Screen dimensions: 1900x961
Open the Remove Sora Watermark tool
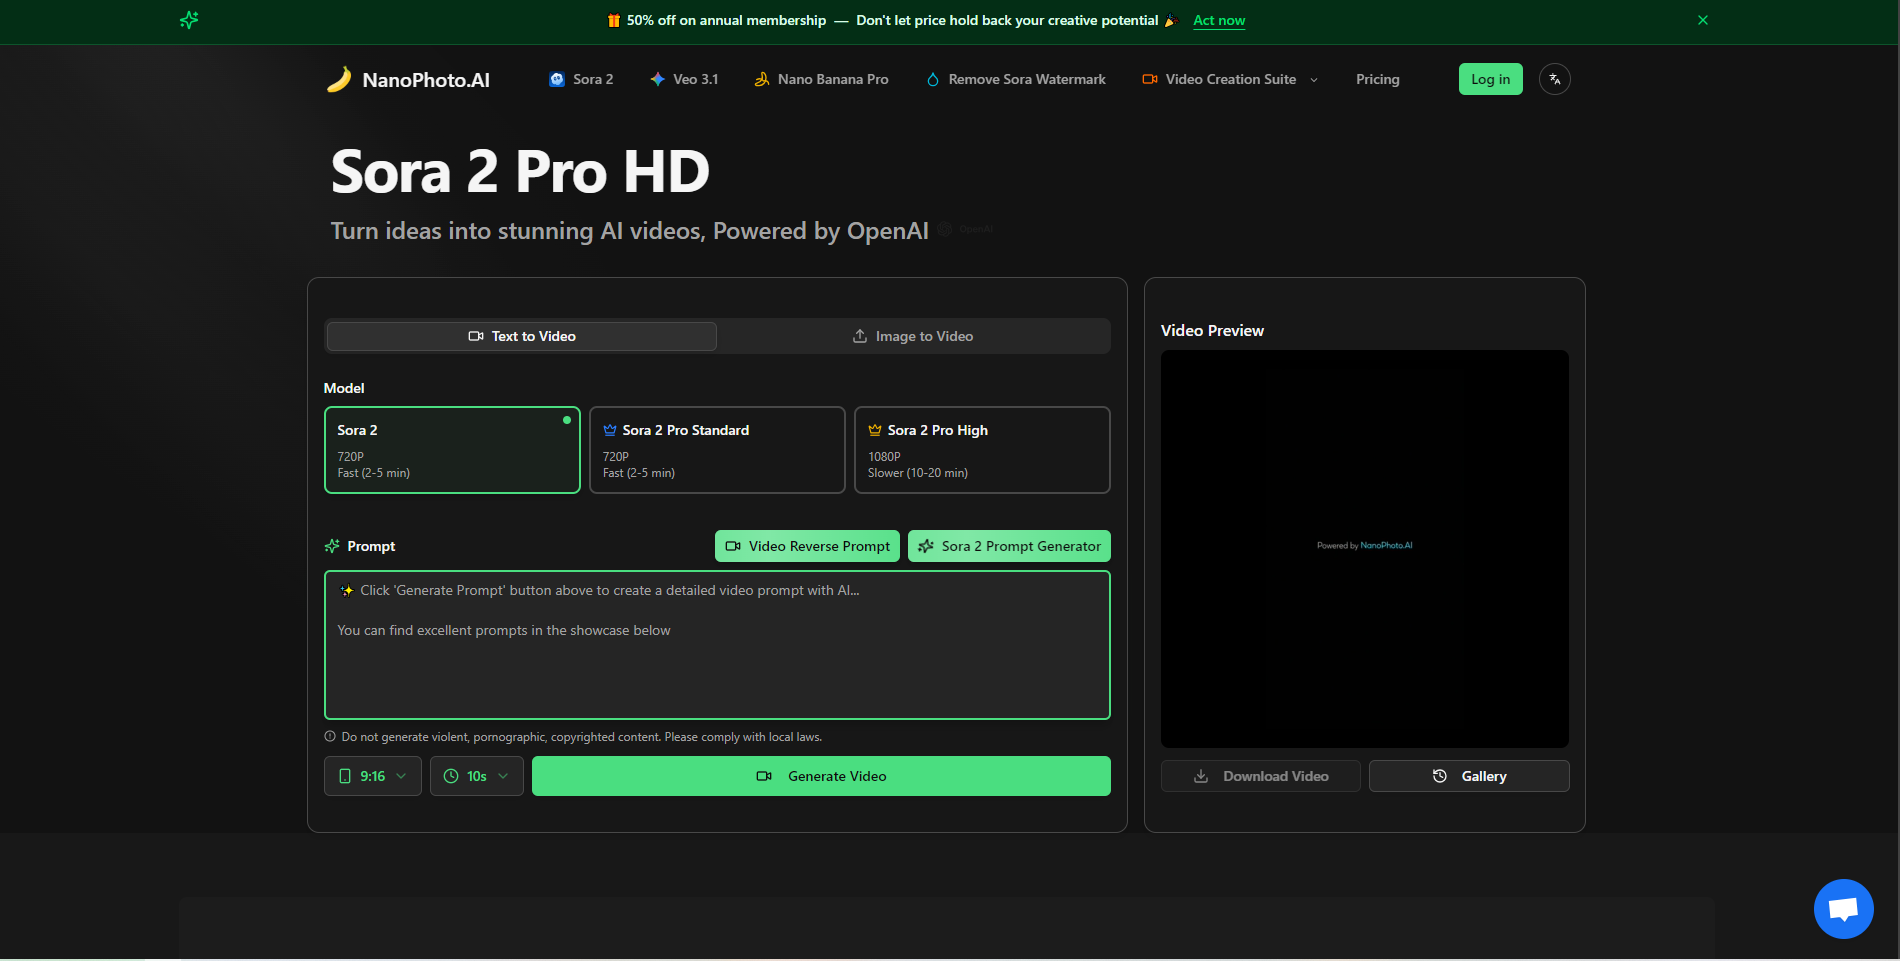point(1016,79)
